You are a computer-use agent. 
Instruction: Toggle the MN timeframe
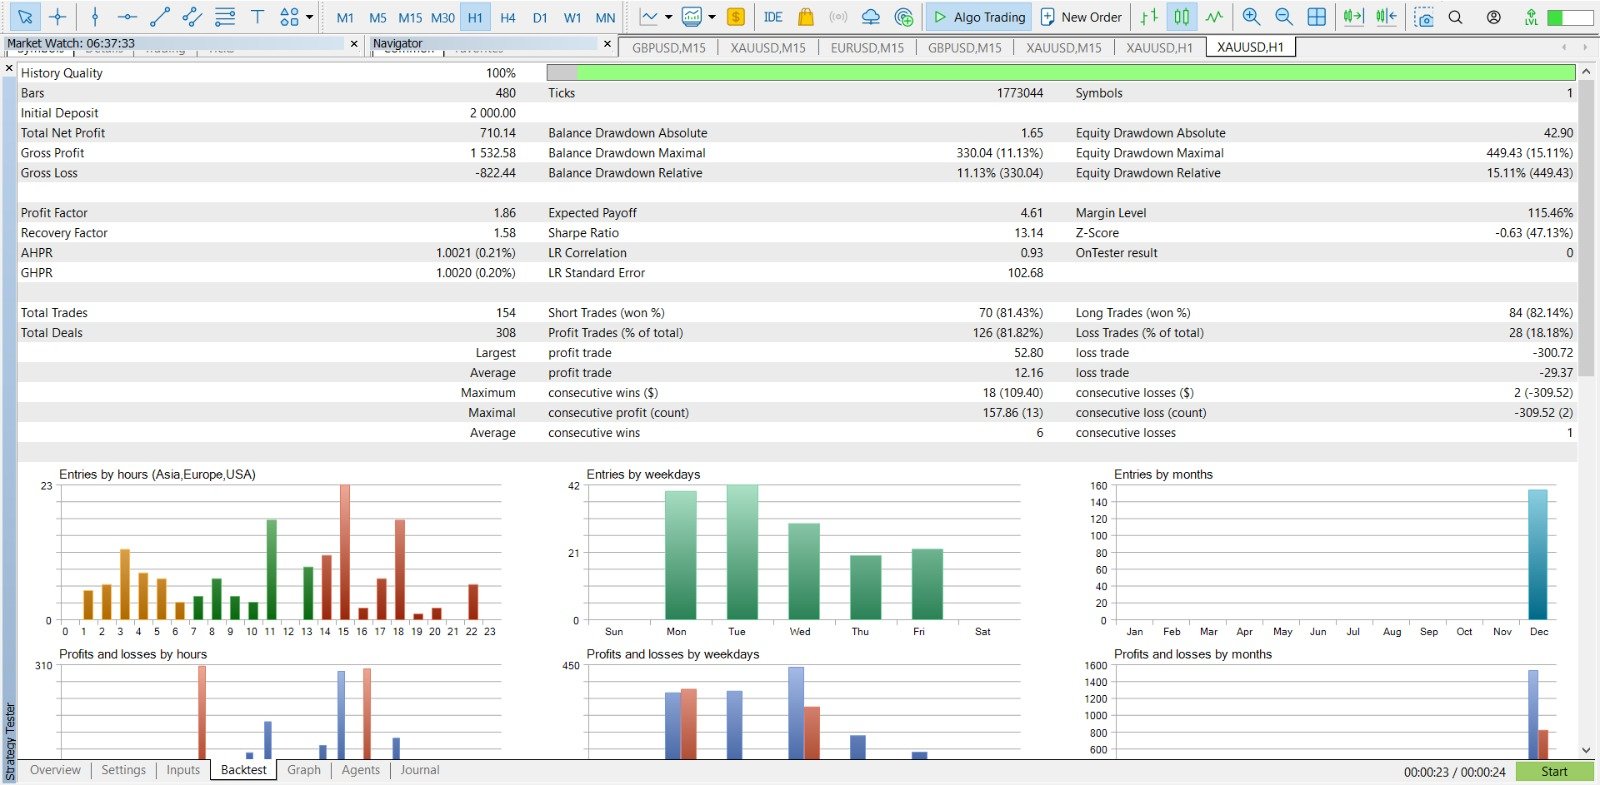(605, 18)
